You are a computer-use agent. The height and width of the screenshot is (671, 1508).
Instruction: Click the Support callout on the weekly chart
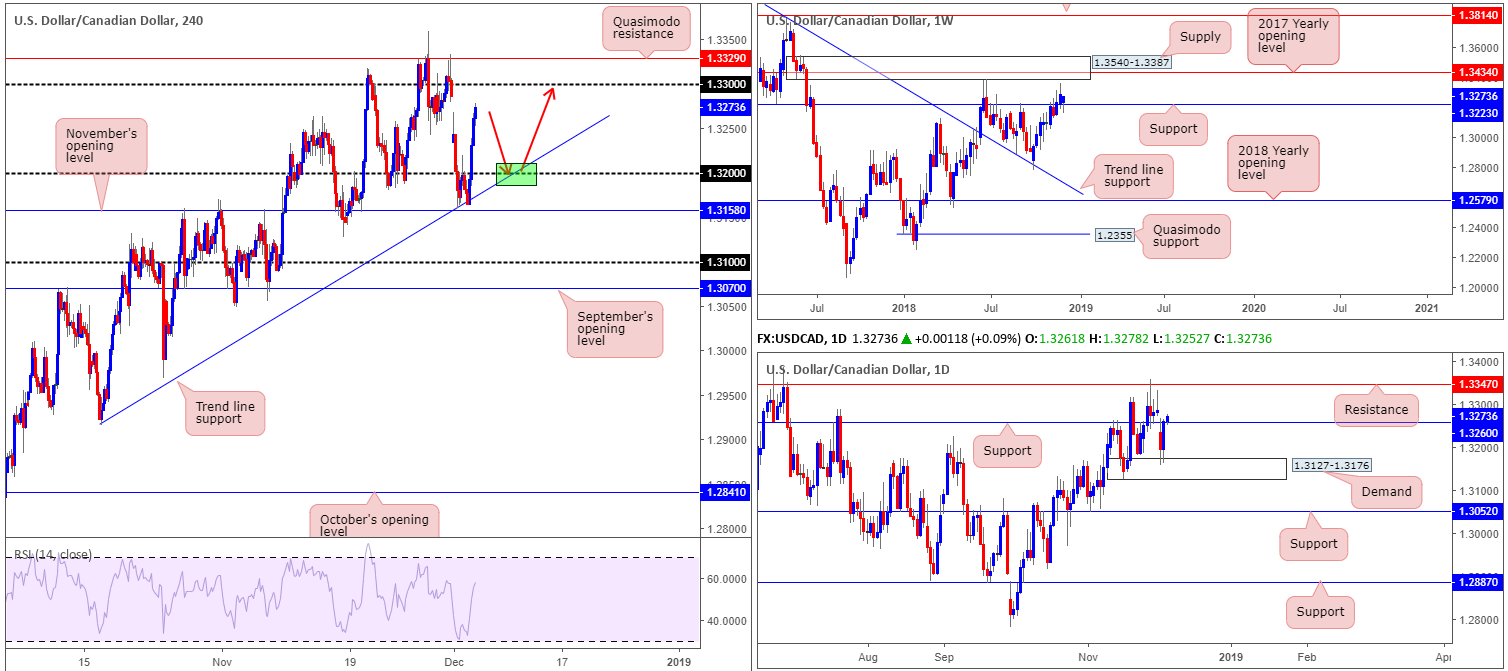click(1173, 129)
